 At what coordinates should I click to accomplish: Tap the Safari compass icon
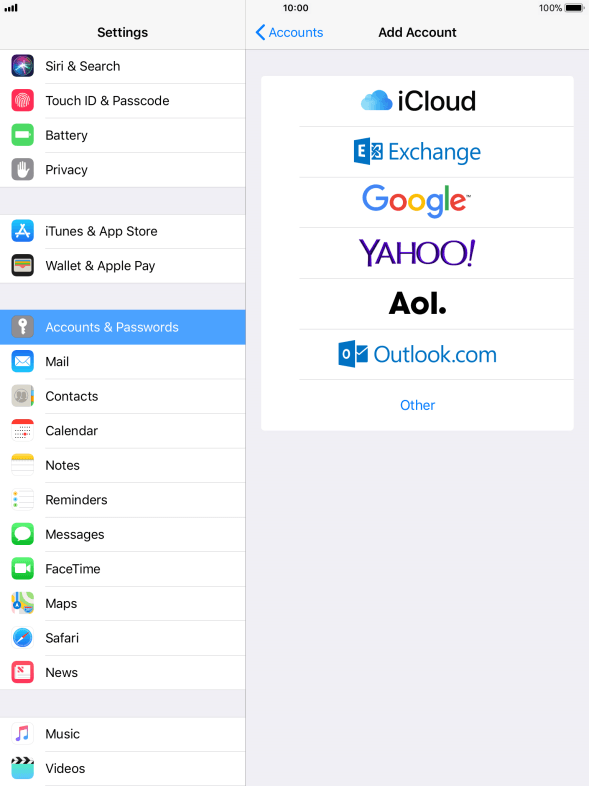[23, 638]
